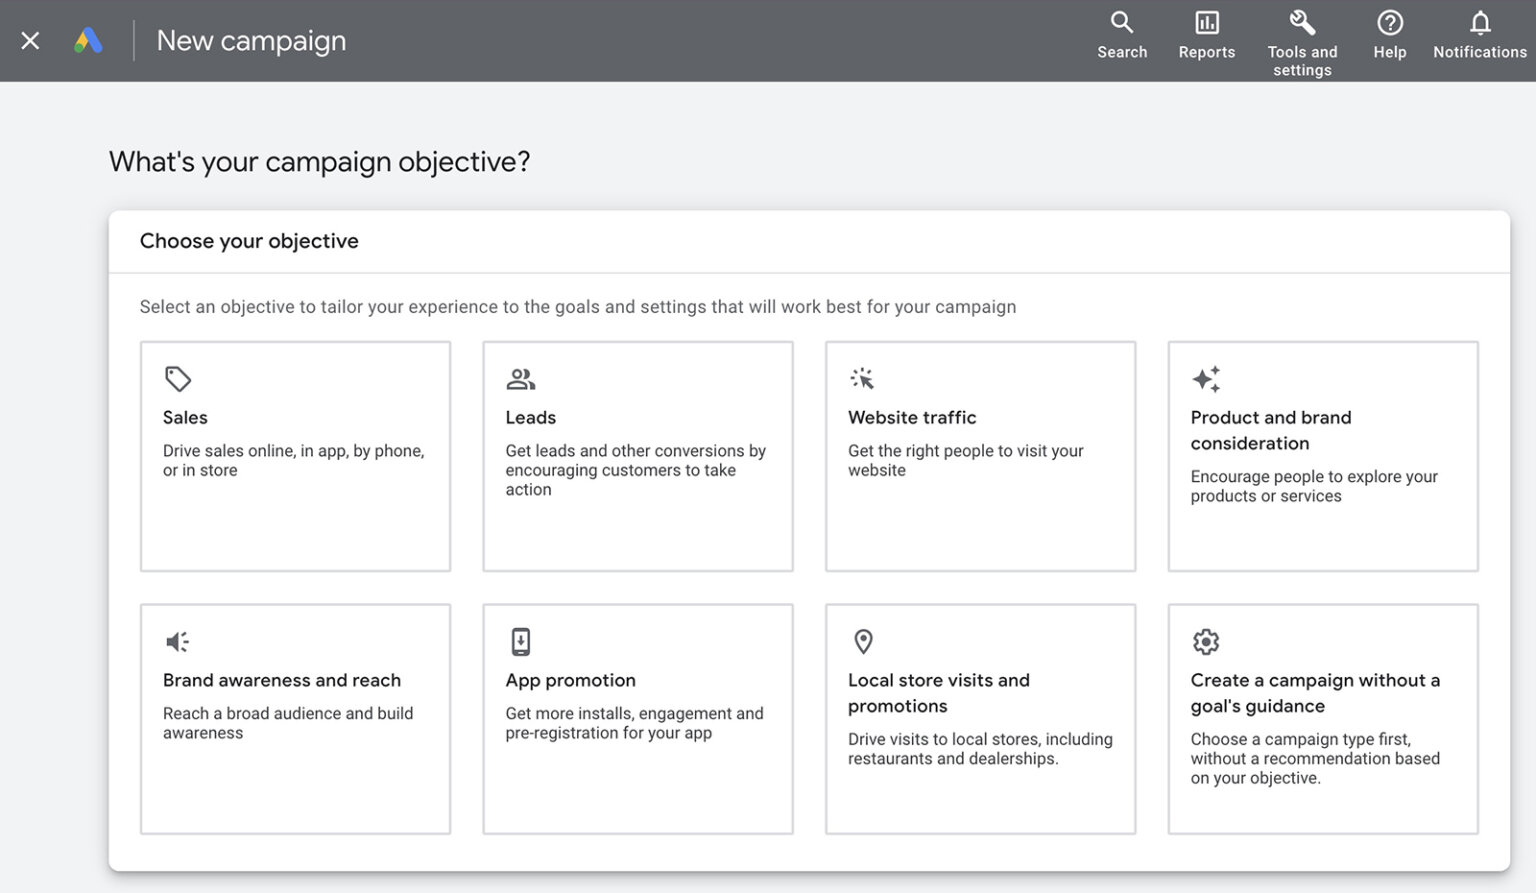The width and height of the screenshot is (1536, 893).
Task: Choose the Leads objective title
Action: point(530,418)
